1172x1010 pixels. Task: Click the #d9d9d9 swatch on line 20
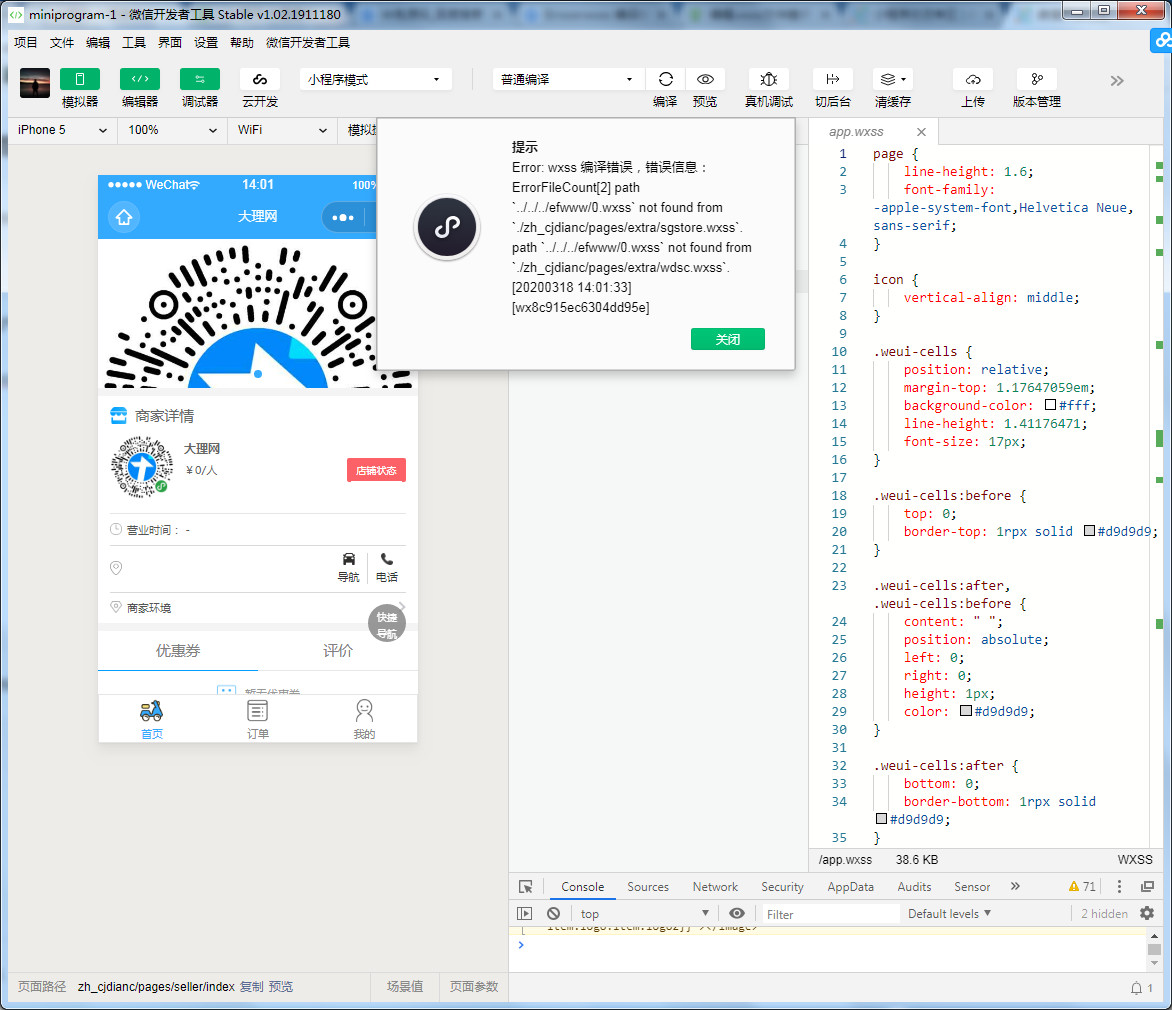click(x=1089, y=531)
